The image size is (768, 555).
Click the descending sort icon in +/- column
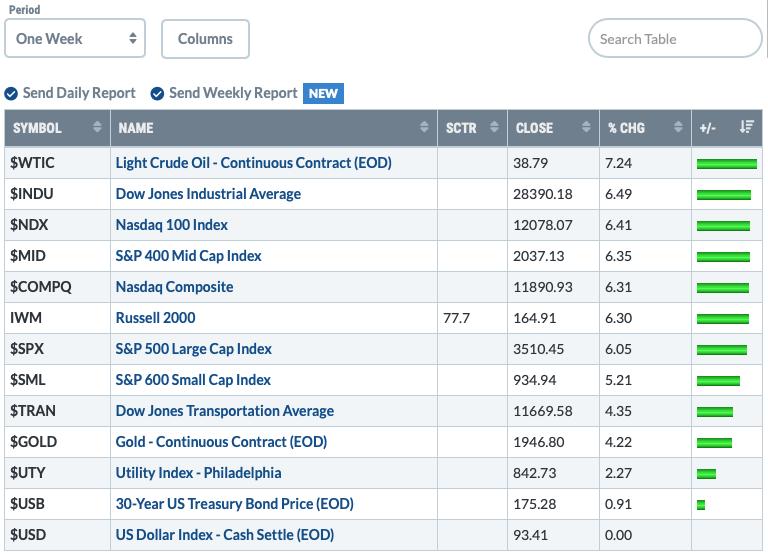pos(747,127)
